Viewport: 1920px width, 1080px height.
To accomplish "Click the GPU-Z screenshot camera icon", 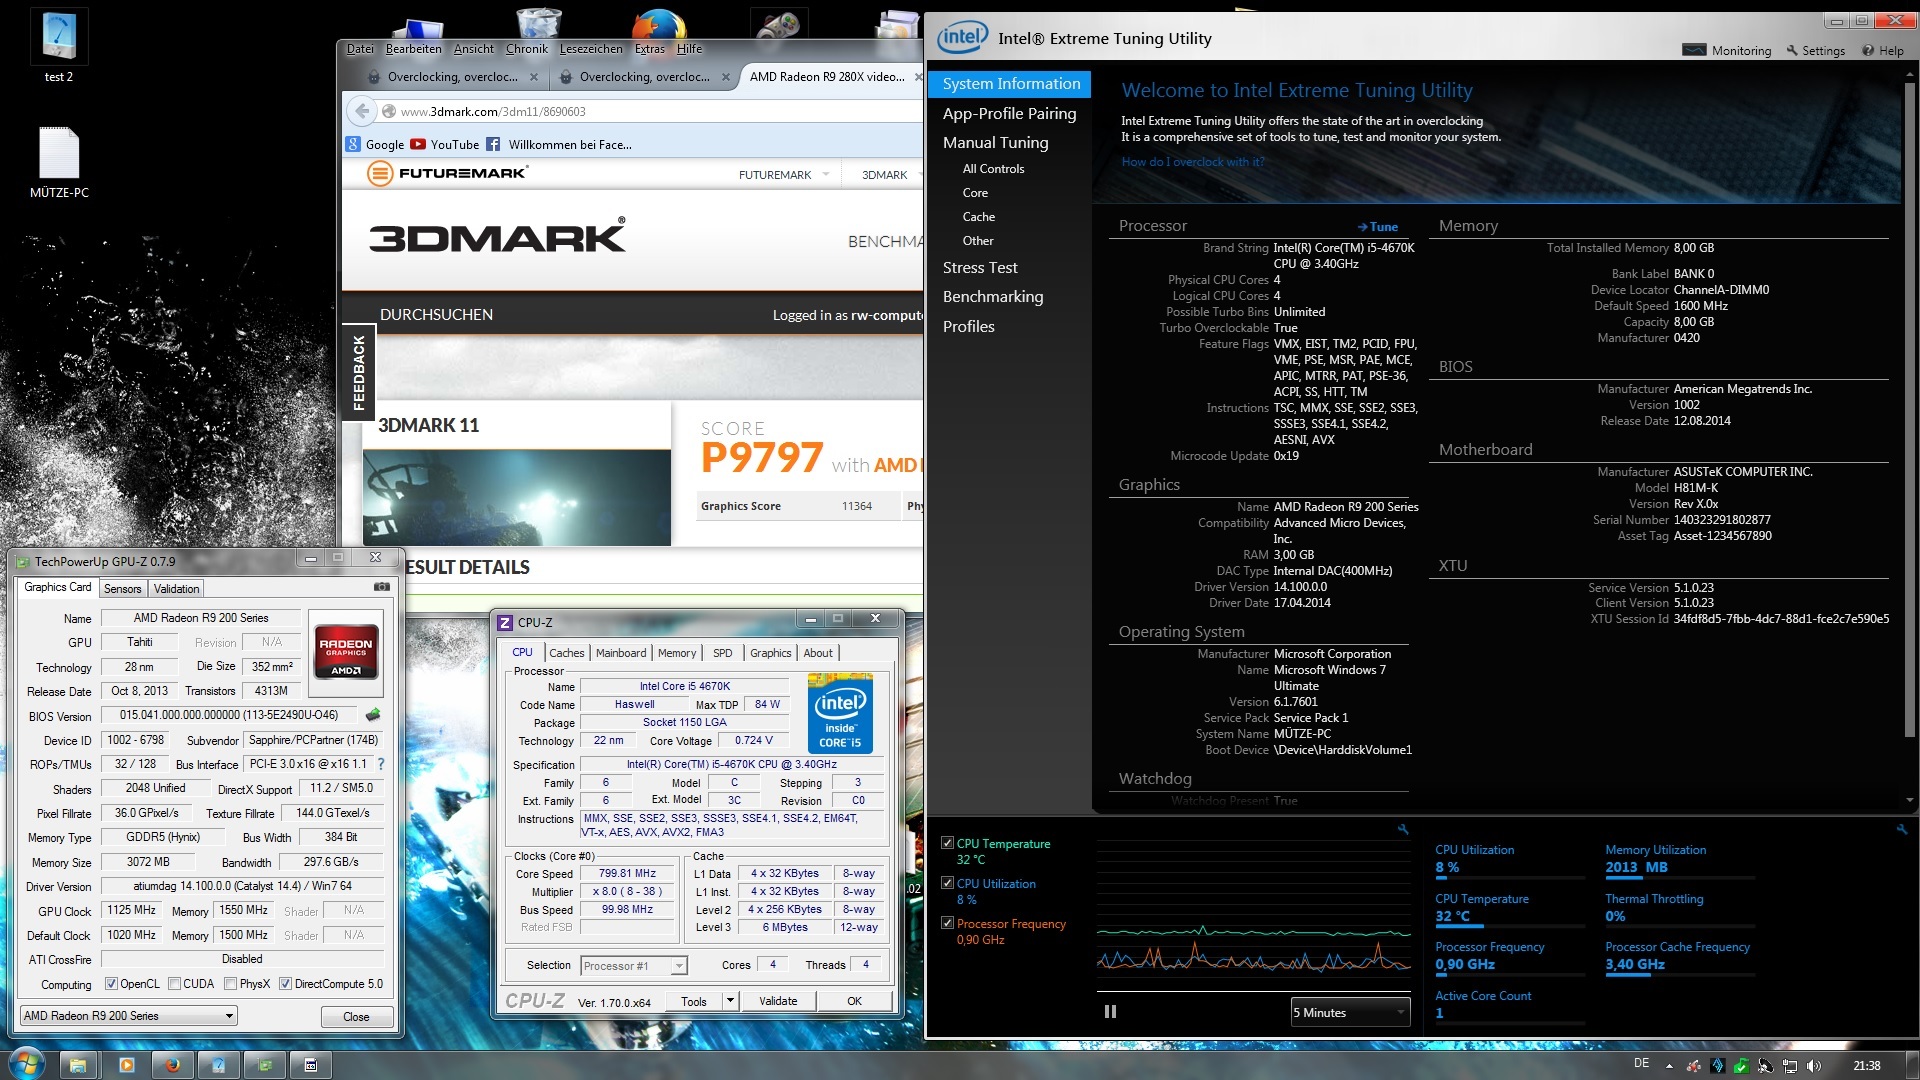I will (x=381, y=587).
